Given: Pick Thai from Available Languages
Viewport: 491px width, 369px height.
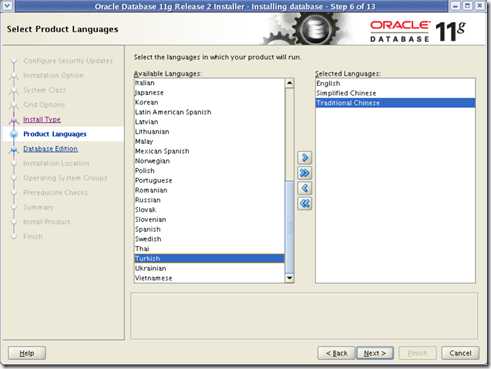Looking at the screenshot, I should tap(209, 249).
